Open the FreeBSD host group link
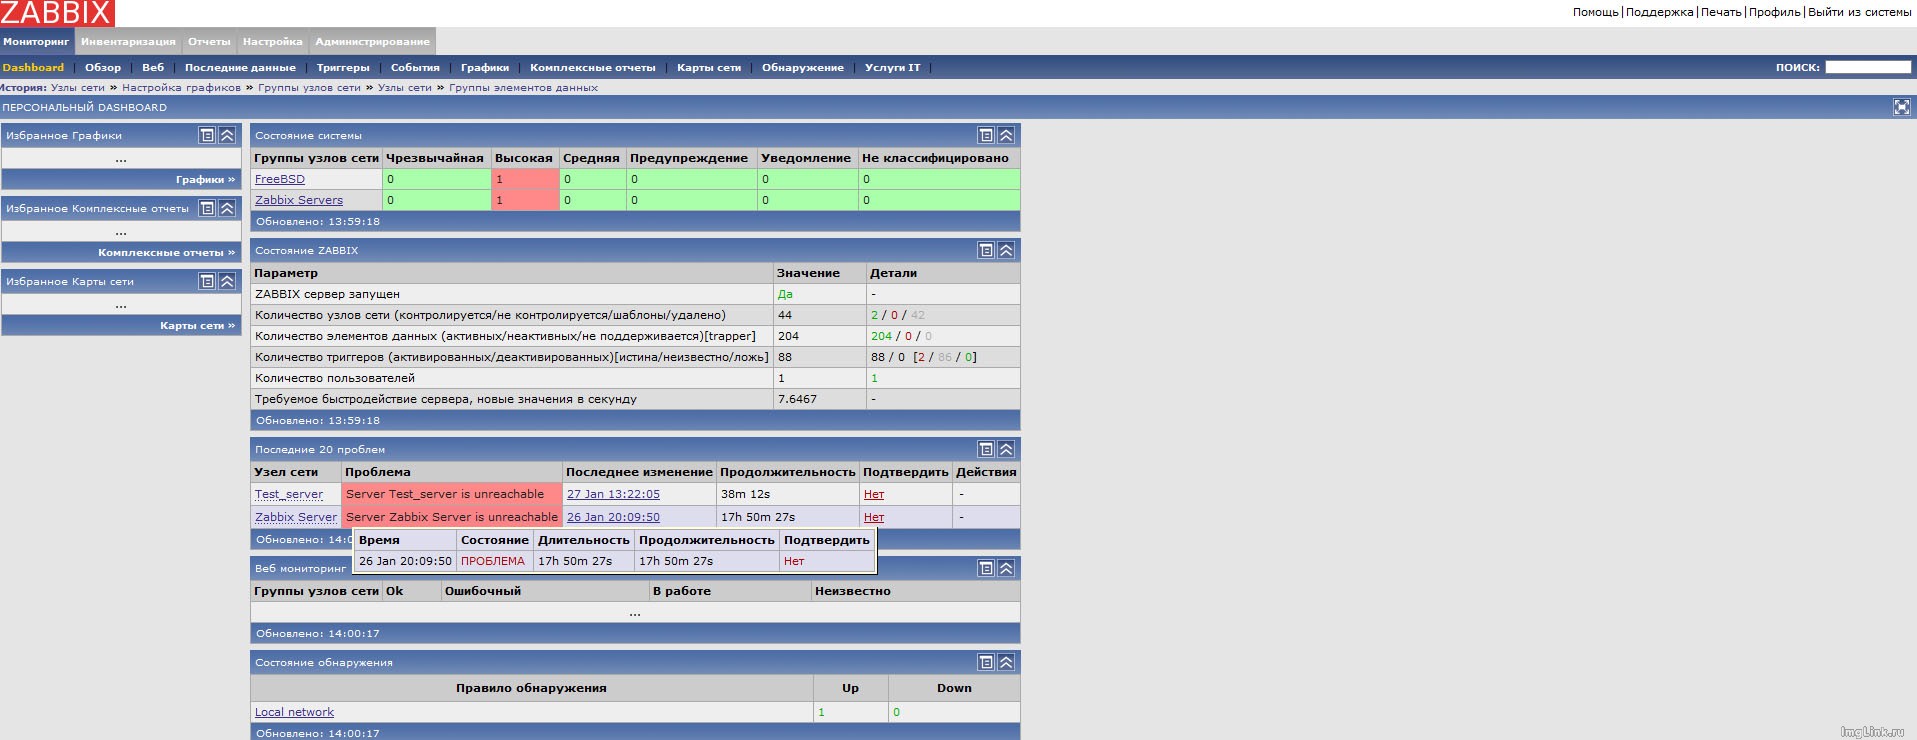Viewport: 1917px width, 740px height. click(280, 179)
